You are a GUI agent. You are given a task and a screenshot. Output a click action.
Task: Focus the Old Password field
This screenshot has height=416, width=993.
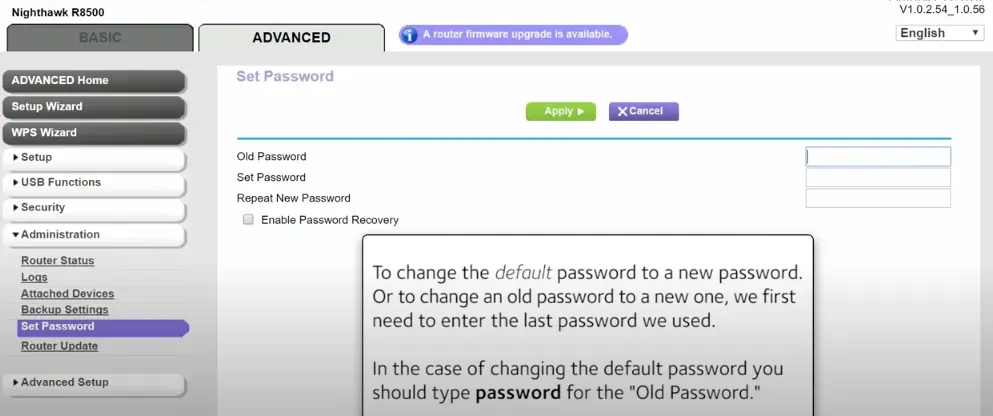pos(877,157)
